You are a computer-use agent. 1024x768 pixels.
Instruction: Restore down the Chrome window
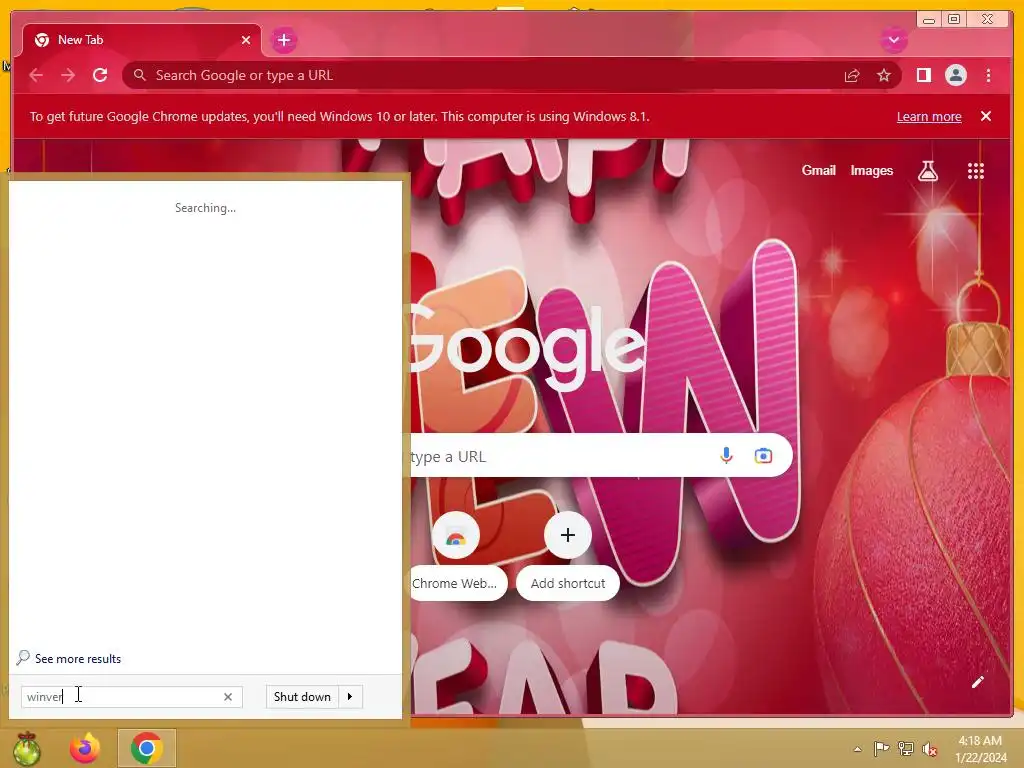[954, 20]
